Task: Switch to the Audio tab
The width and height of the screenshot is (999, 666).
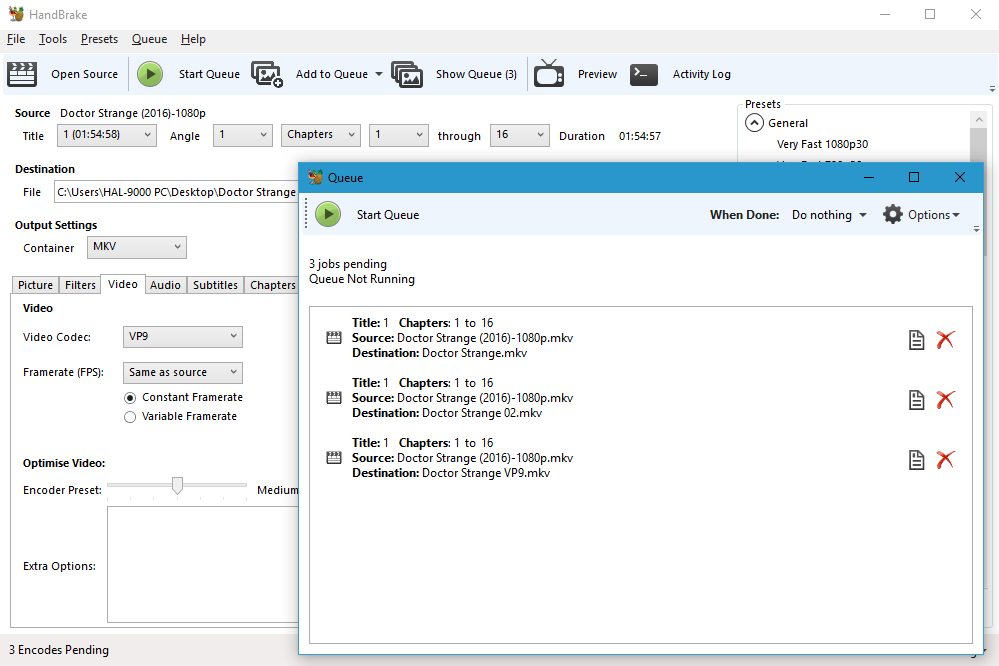Action: tap(165, 285)
